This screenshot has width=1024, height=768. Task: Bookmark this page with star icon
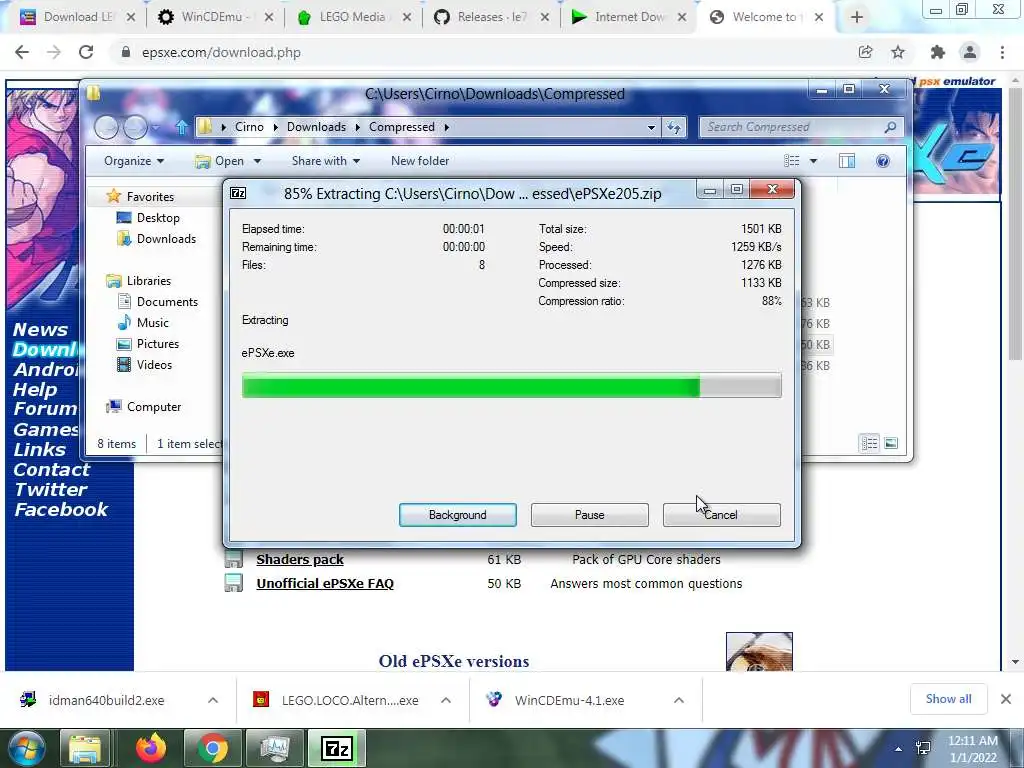point(898,52)
